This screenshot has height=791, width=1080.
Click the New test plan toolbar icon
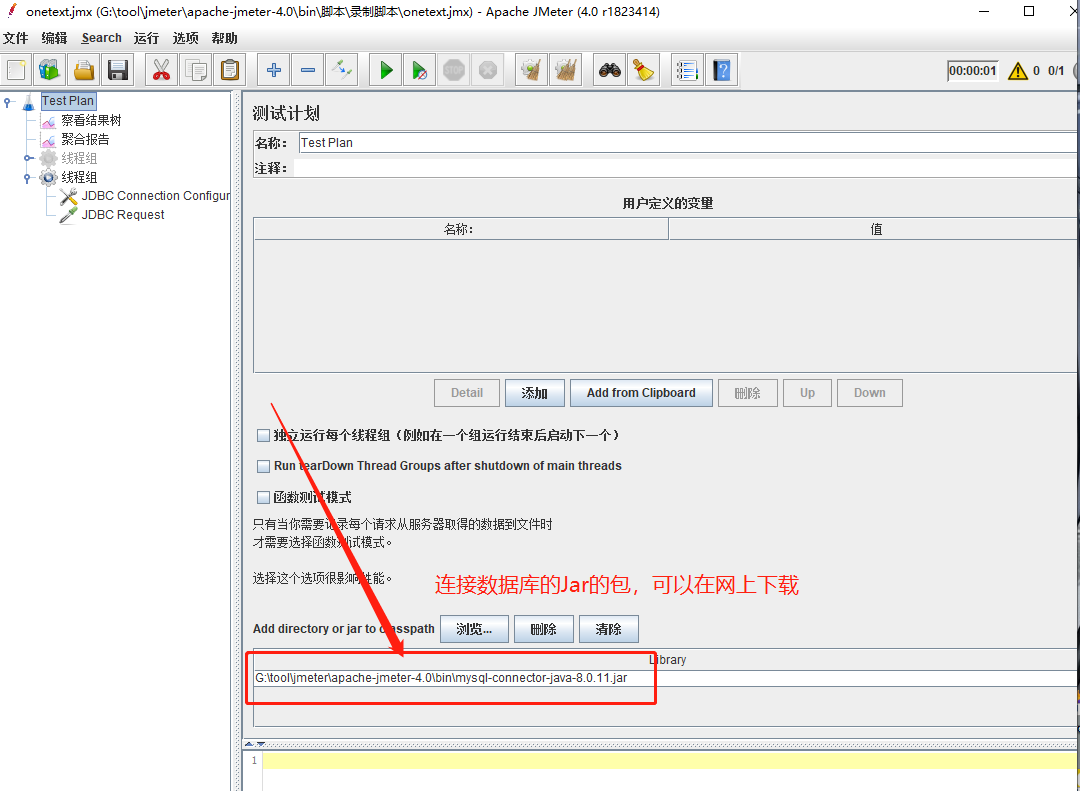coord(16,70)
